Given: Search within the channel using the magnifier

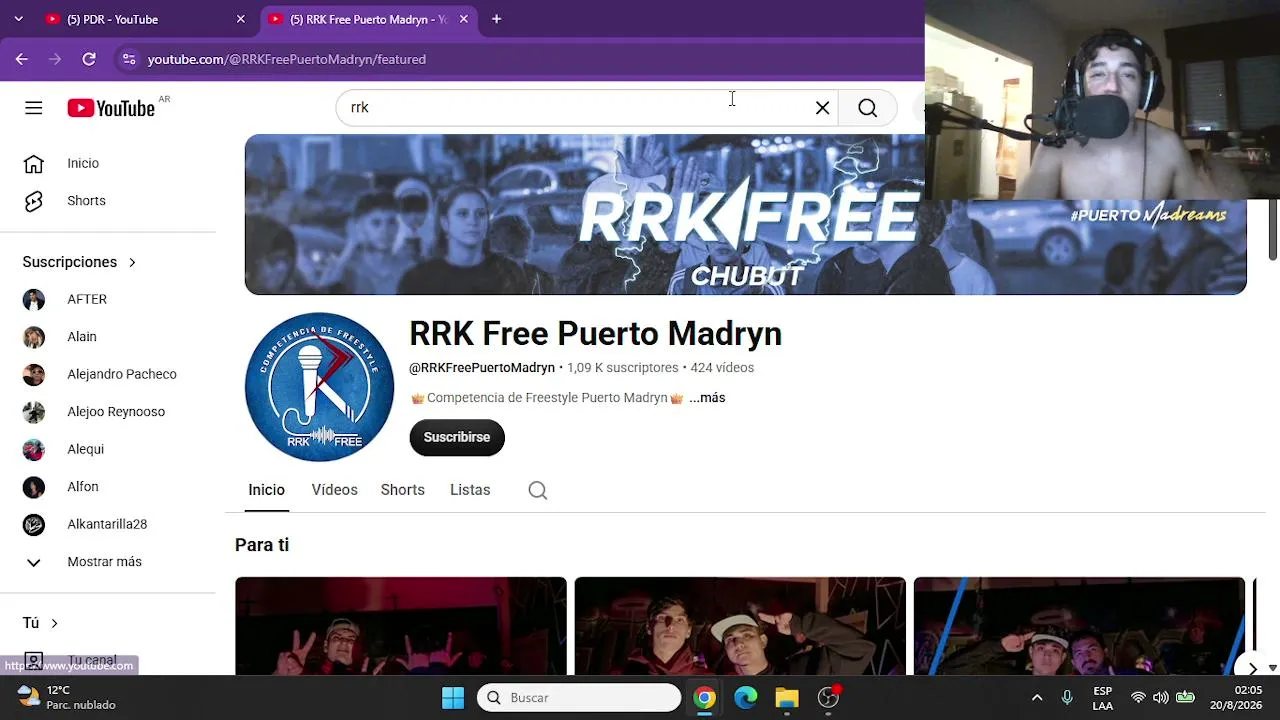Looking at the screenshot, I should coord(538,490).
